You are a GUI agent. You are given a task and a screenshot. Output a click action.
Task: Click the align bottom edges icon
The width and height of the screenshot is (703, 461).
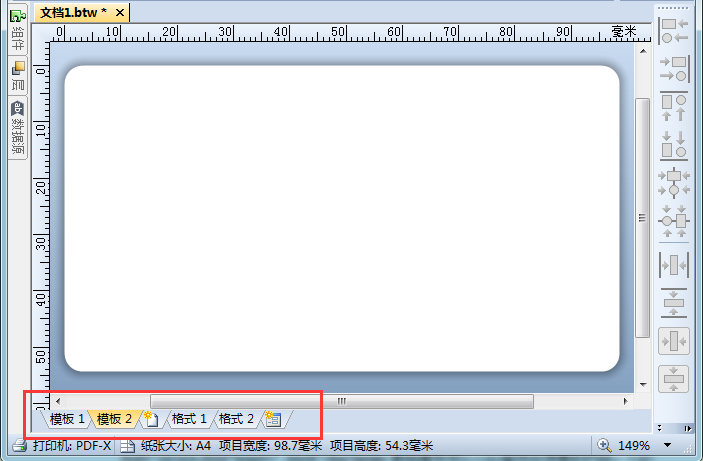click(674, 144)
